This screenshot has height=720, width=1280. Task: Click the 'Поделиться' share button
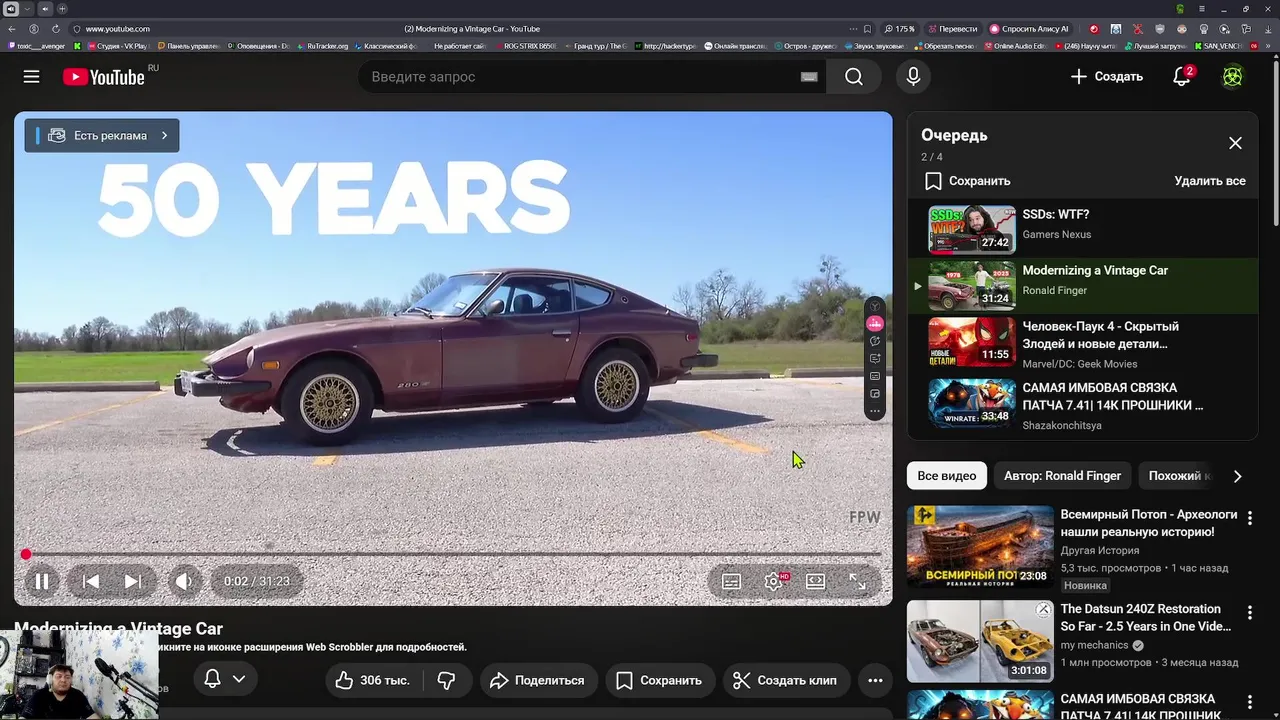[538, 680]
